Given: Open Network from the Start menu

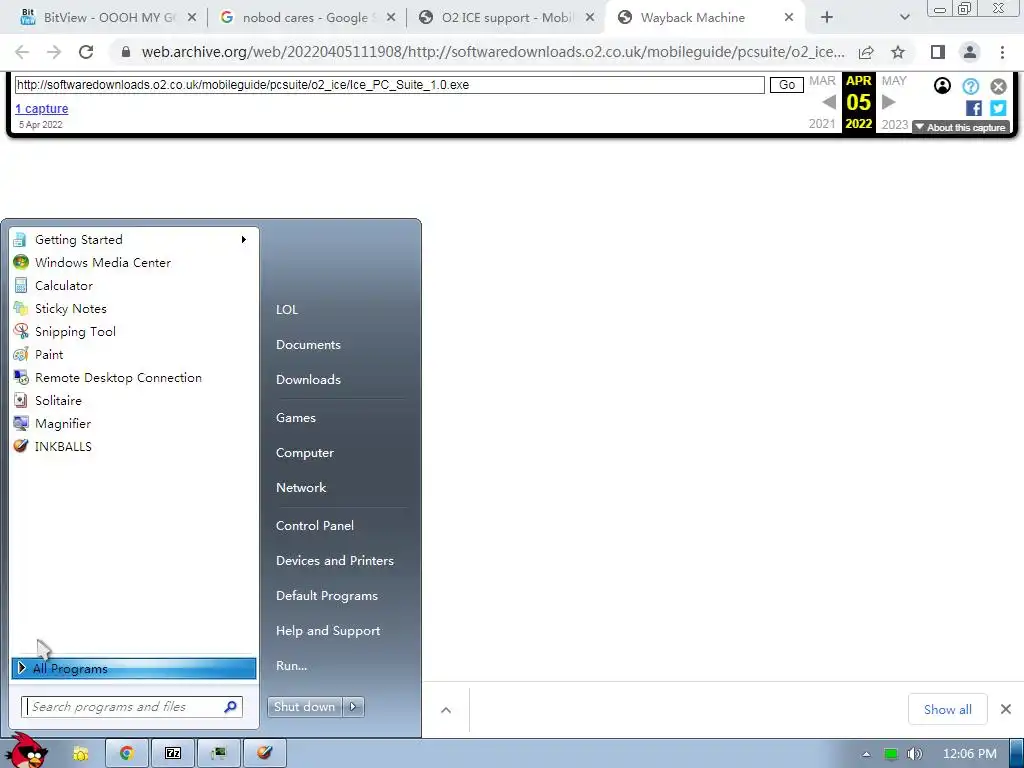Looking at the screenshot, I should pos(300,488).
